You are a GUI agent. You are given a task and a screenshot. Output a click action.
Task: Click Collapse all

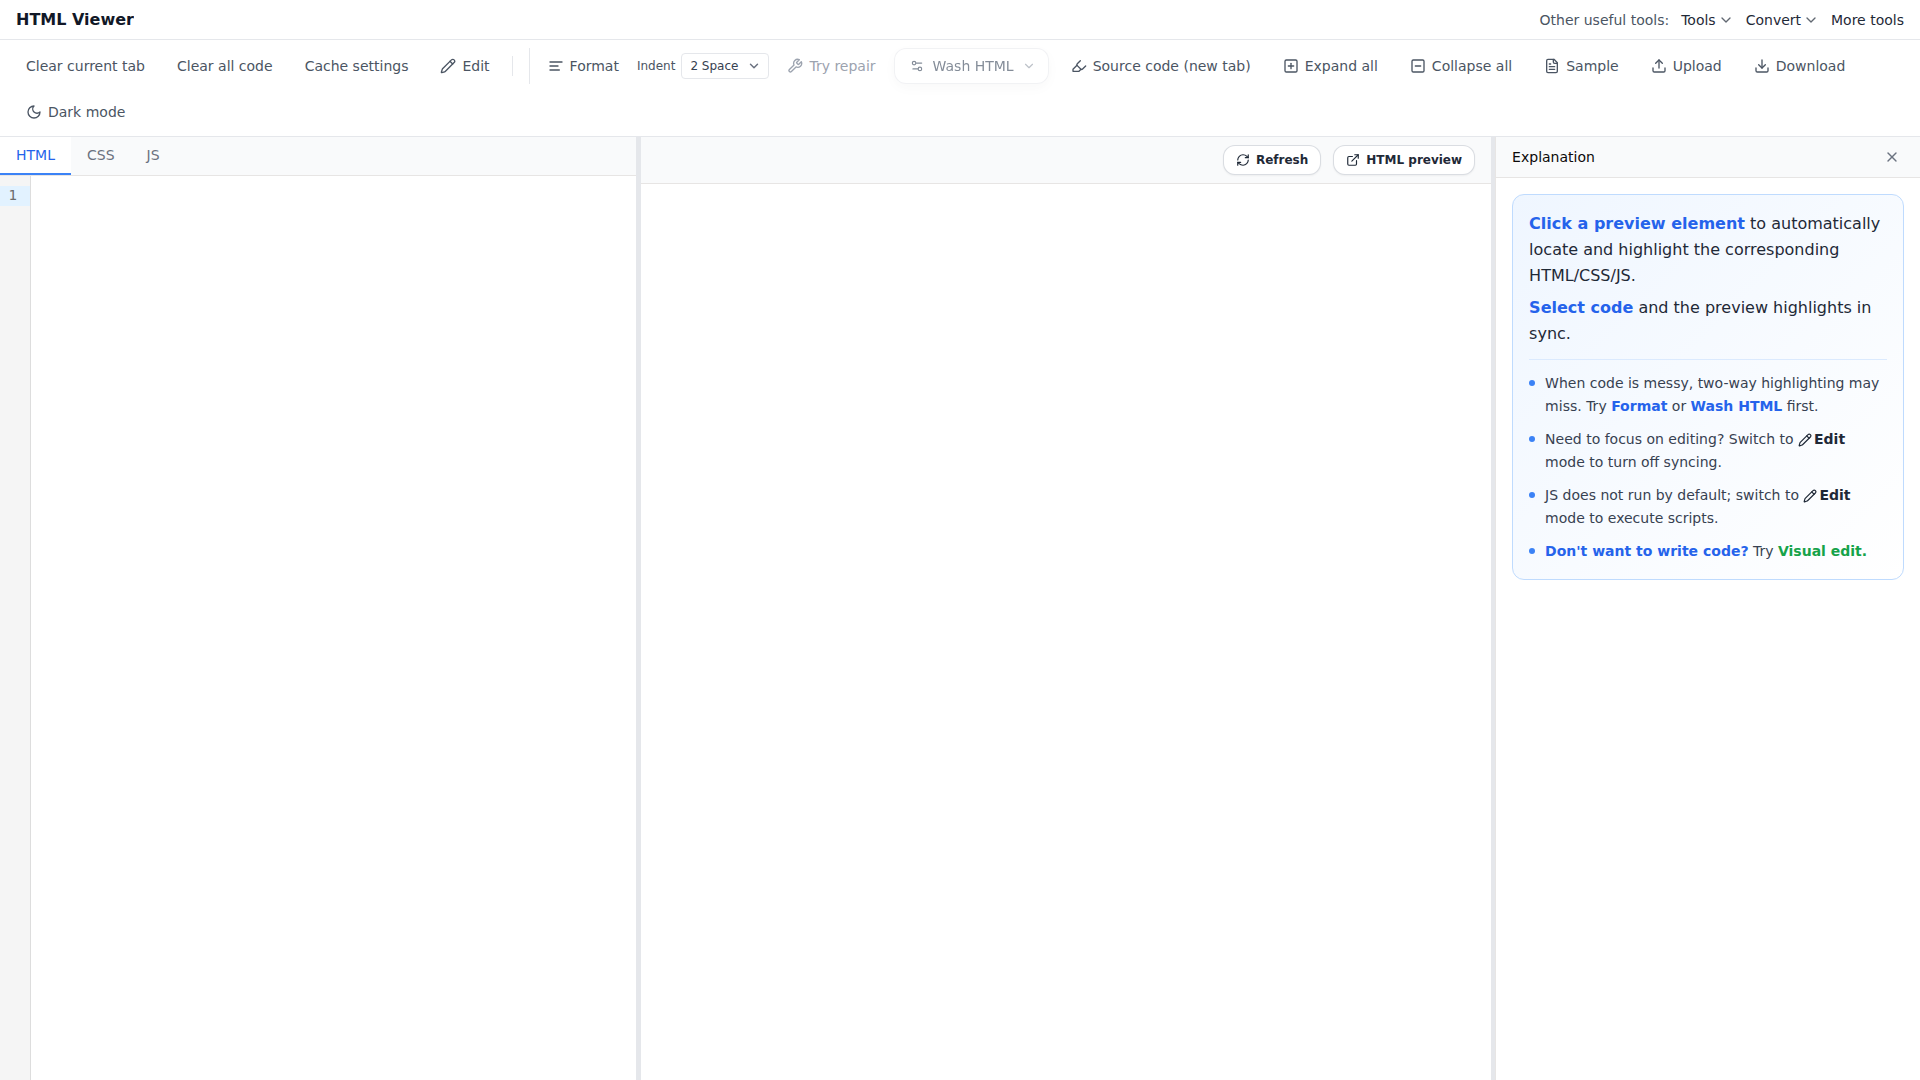tap(1461, 66)
